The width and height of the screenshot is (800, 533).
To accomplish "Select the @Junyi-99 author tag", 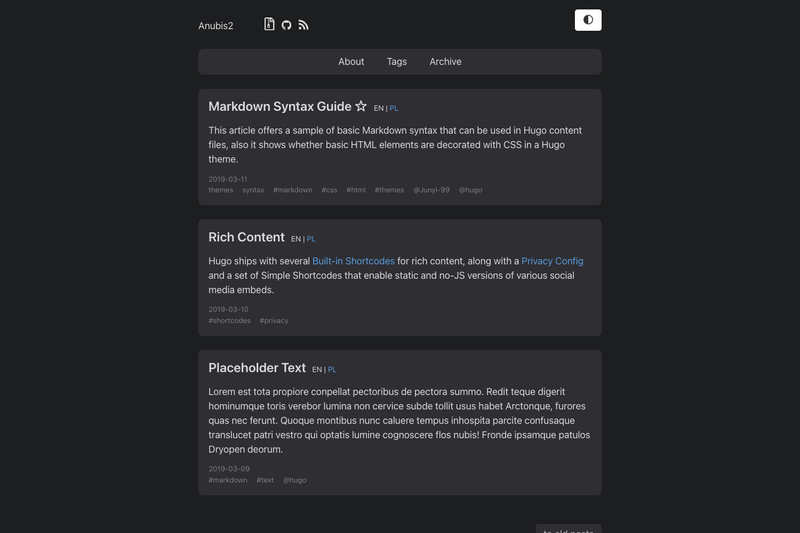I will click(431, 190).
